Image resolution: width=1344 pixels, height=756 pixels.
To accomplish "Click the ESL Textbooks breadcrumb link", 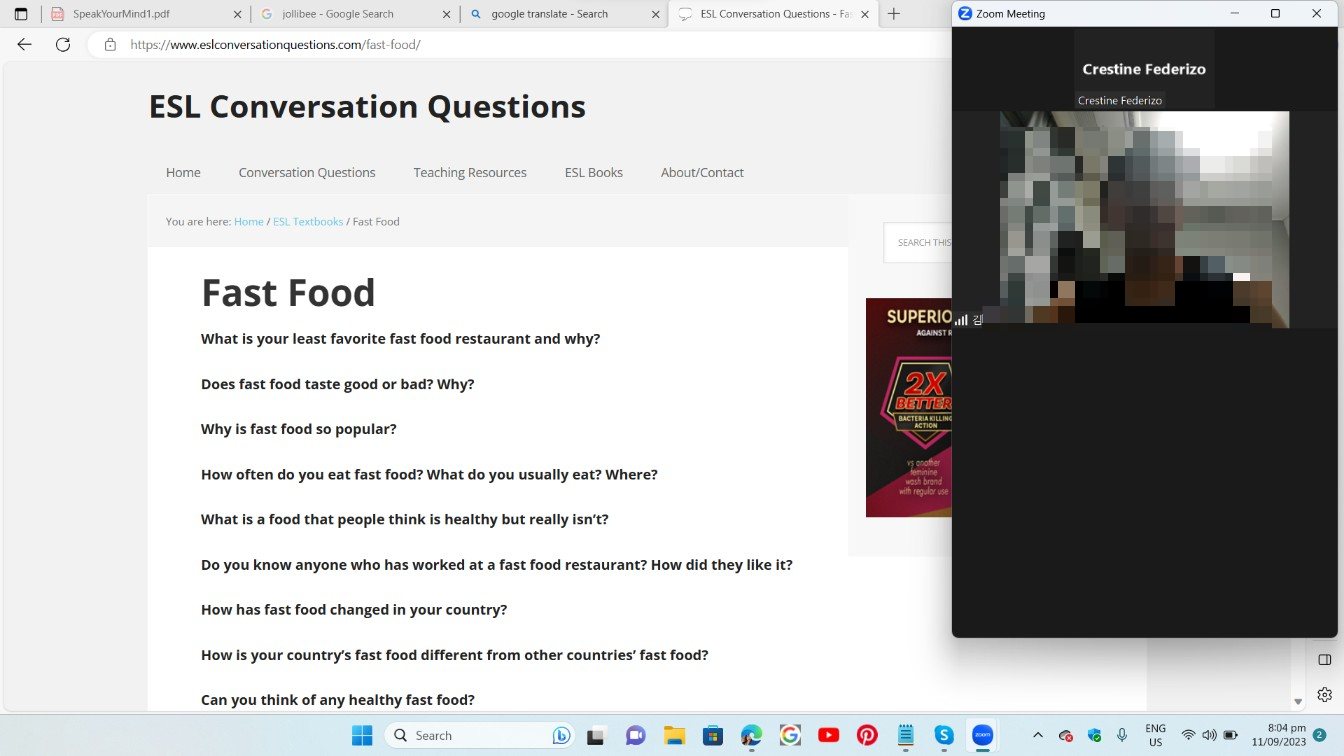I will pos(308,221).
